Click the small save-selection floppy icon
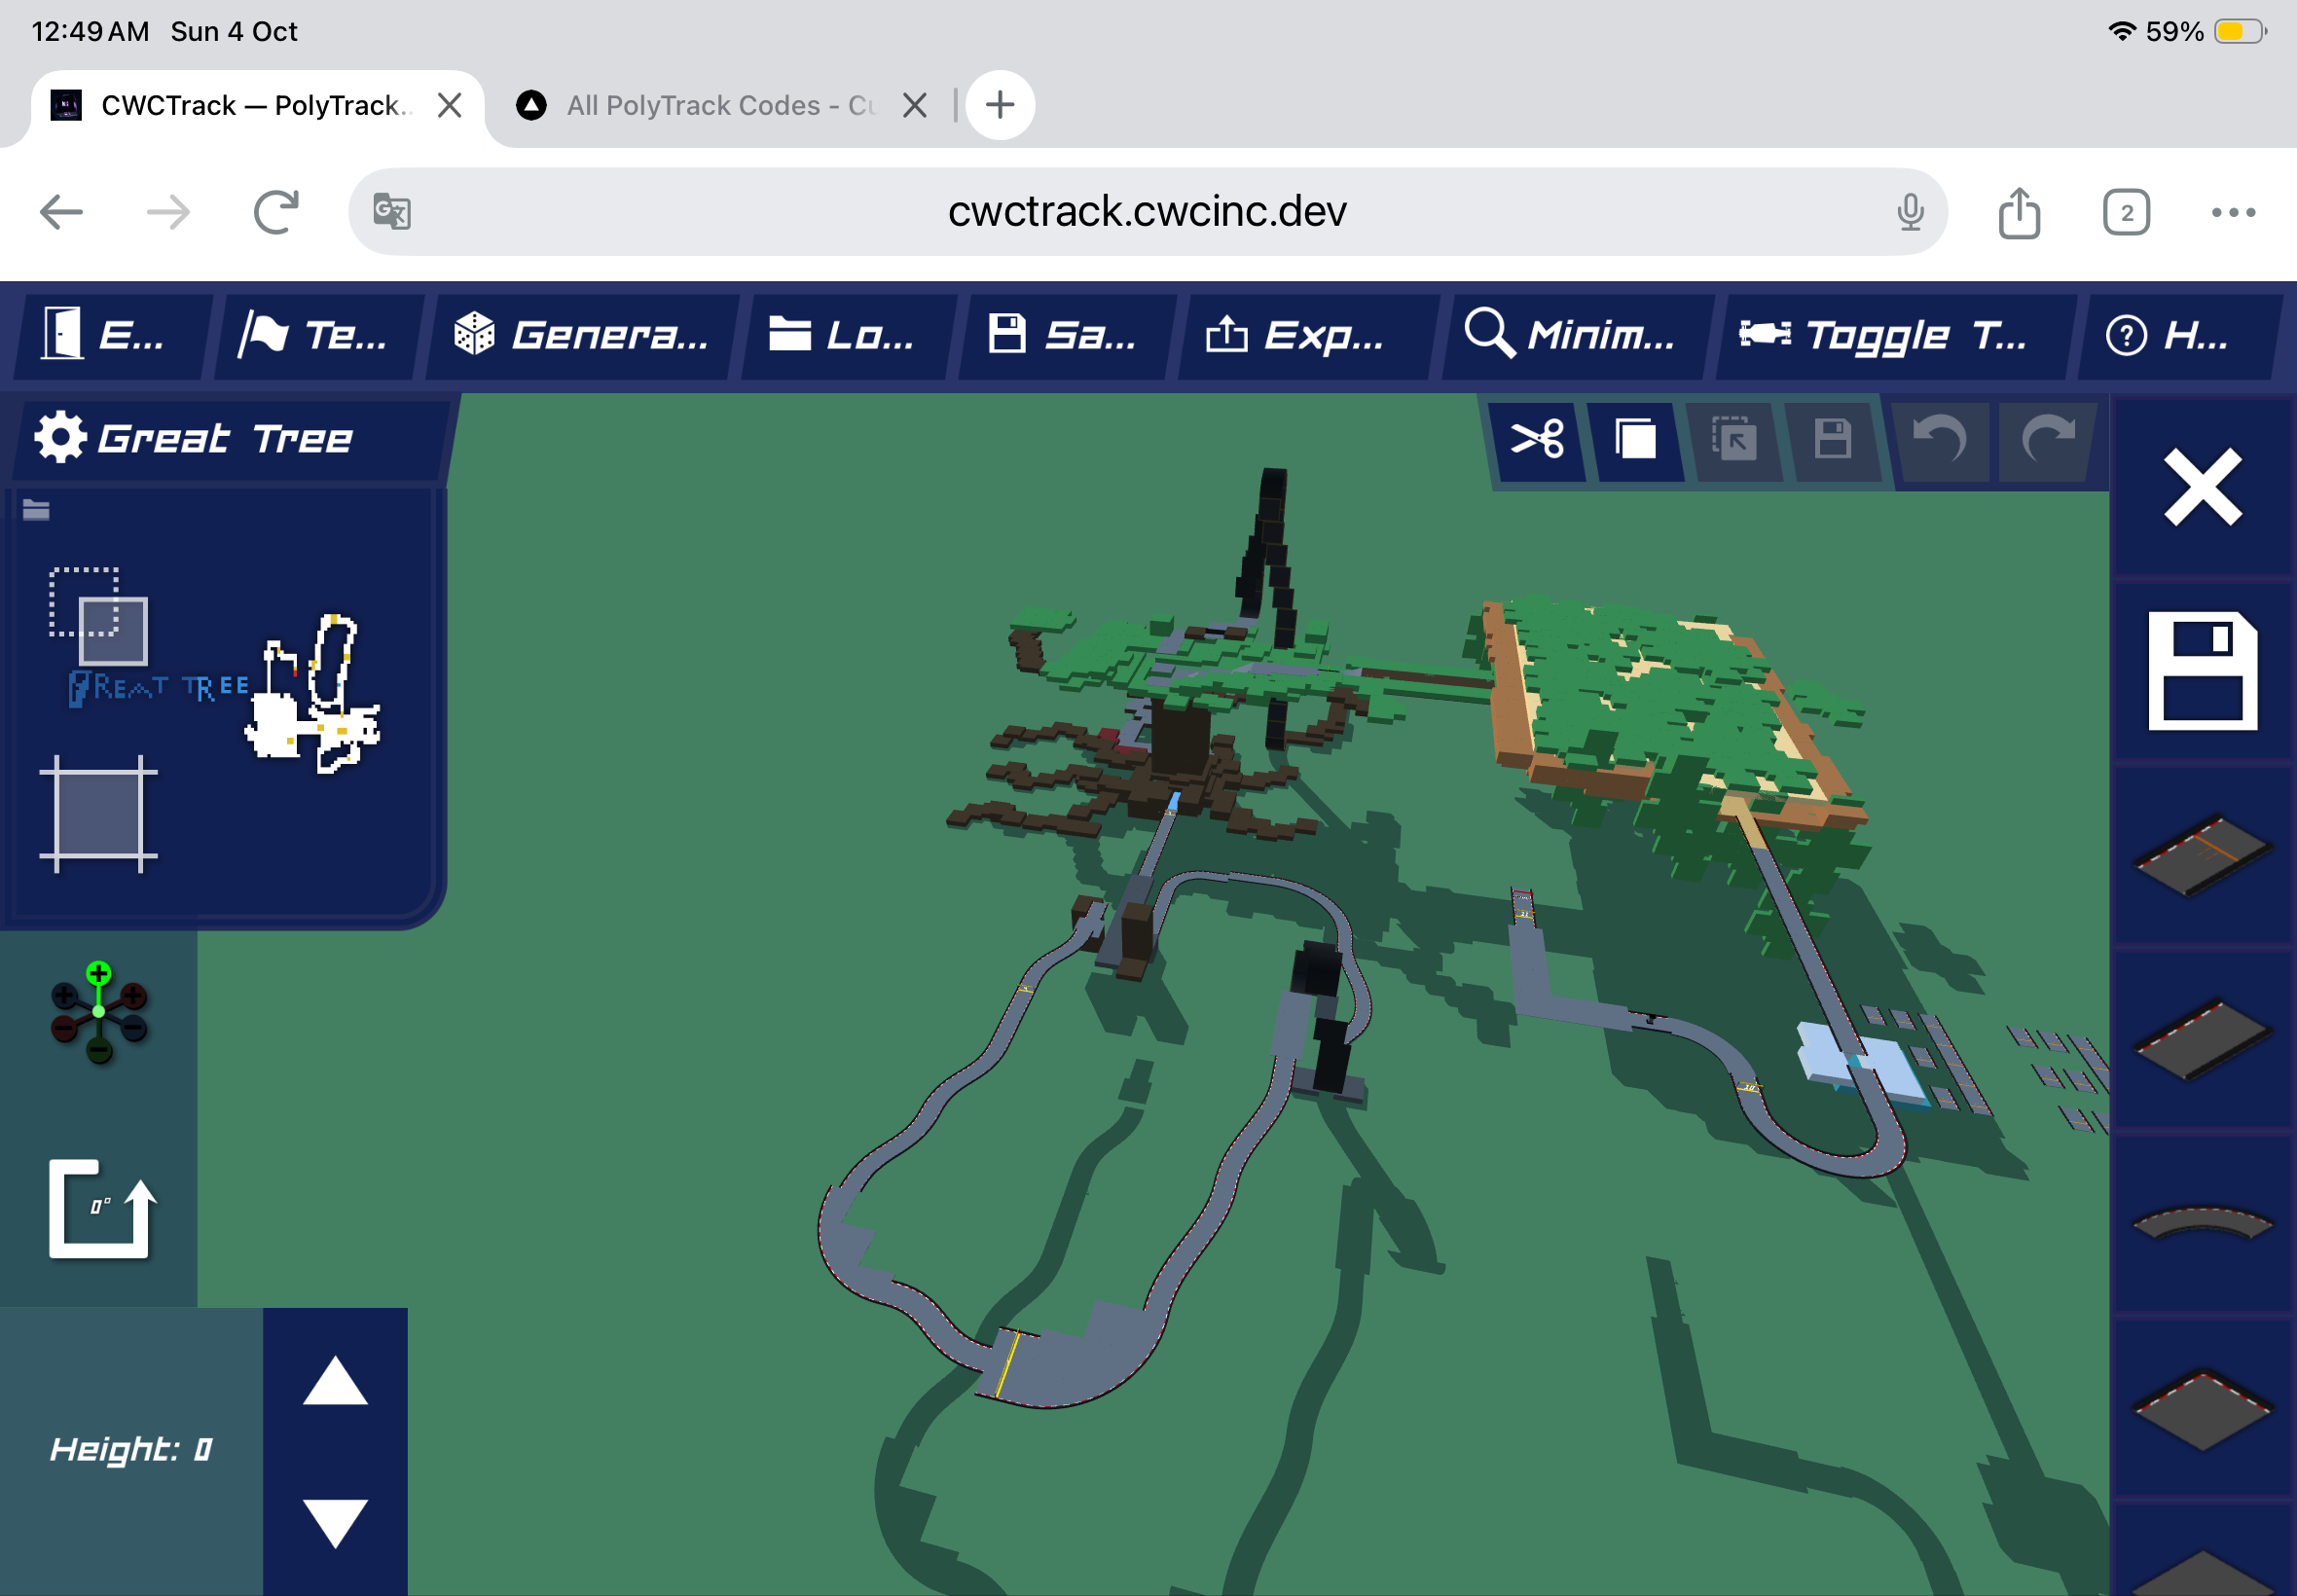 tap(1832, 439)
